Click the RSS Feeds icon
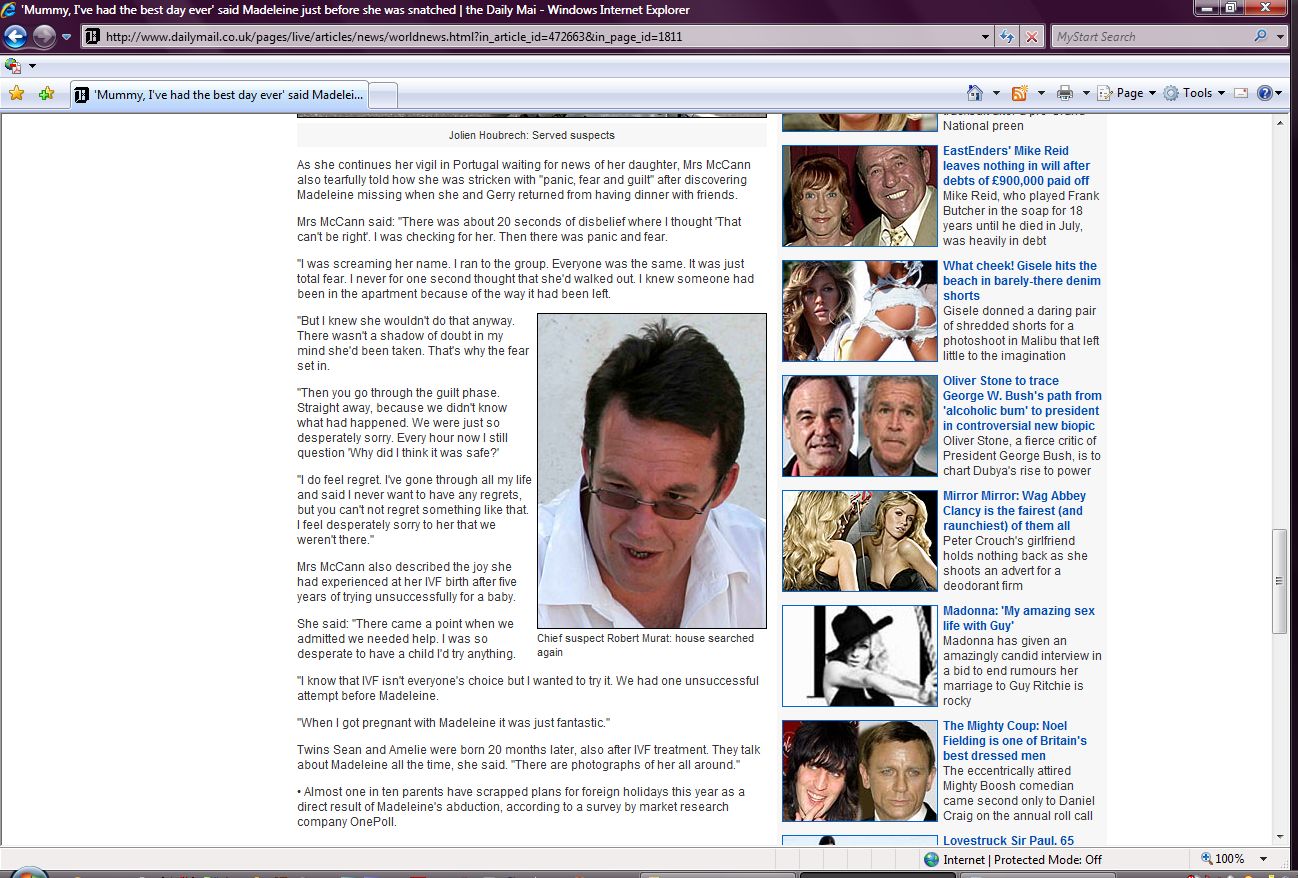Image resolution: width=1298 pixels, height=878 pixels. 1020,93
